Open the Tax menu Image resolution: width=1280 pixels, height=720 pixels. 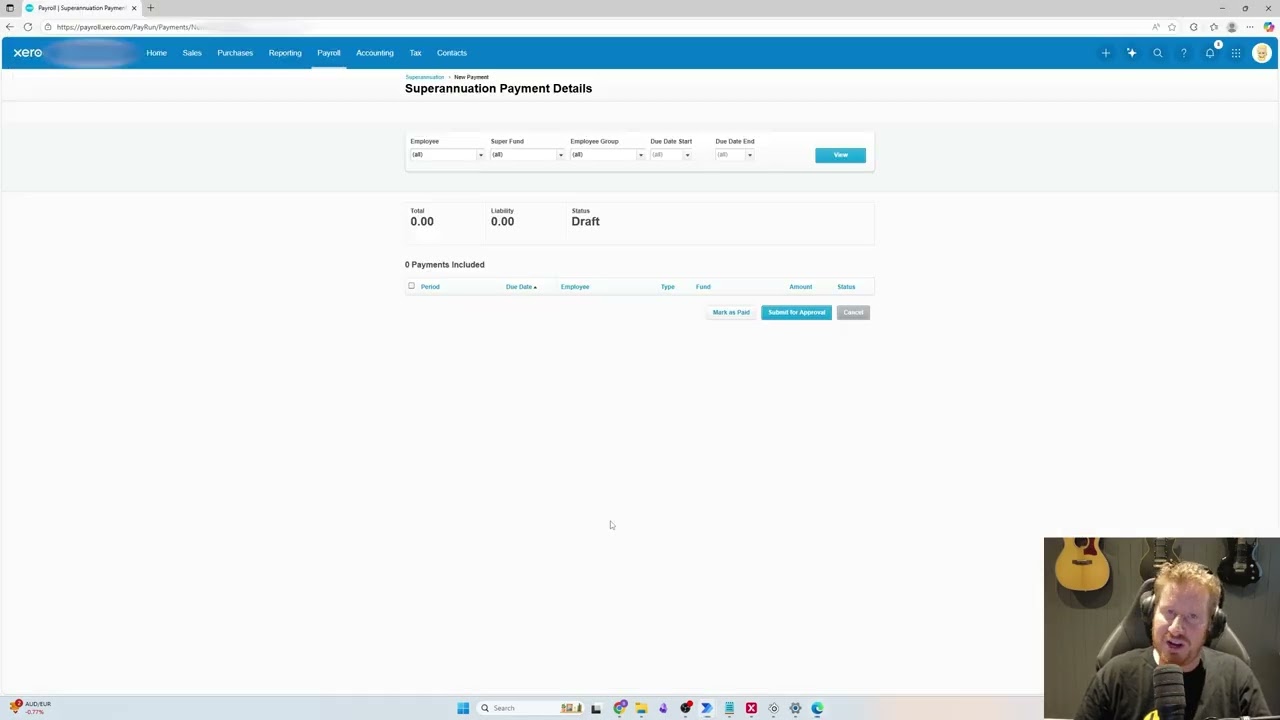(415, 53)
